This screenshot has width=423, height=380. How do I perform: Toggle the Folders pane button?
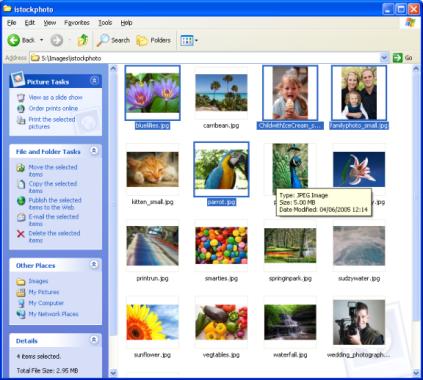153,40
